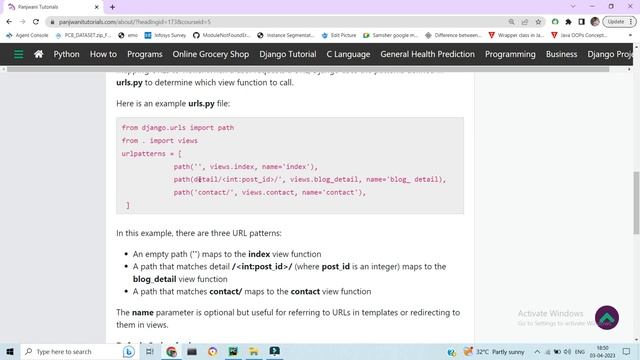640x360 pixels.
Task: Open the screen recorder taskbar icon
Action: coord(274,351)
